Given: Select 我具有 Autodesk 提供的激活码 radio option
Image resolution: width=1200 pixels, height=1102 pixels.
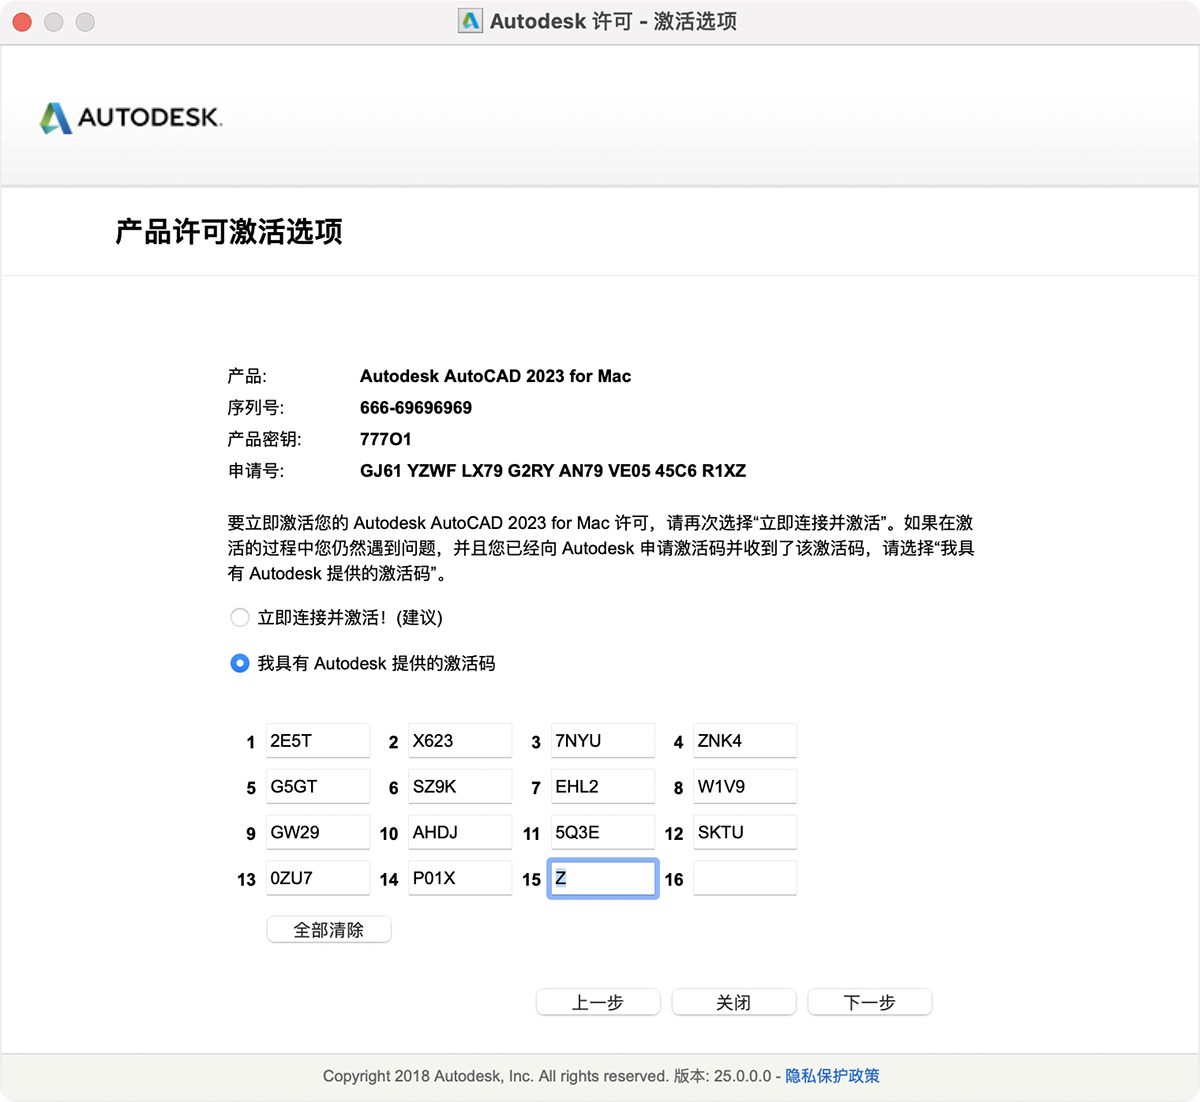Looking at the screenshot, I should [240, 663].
